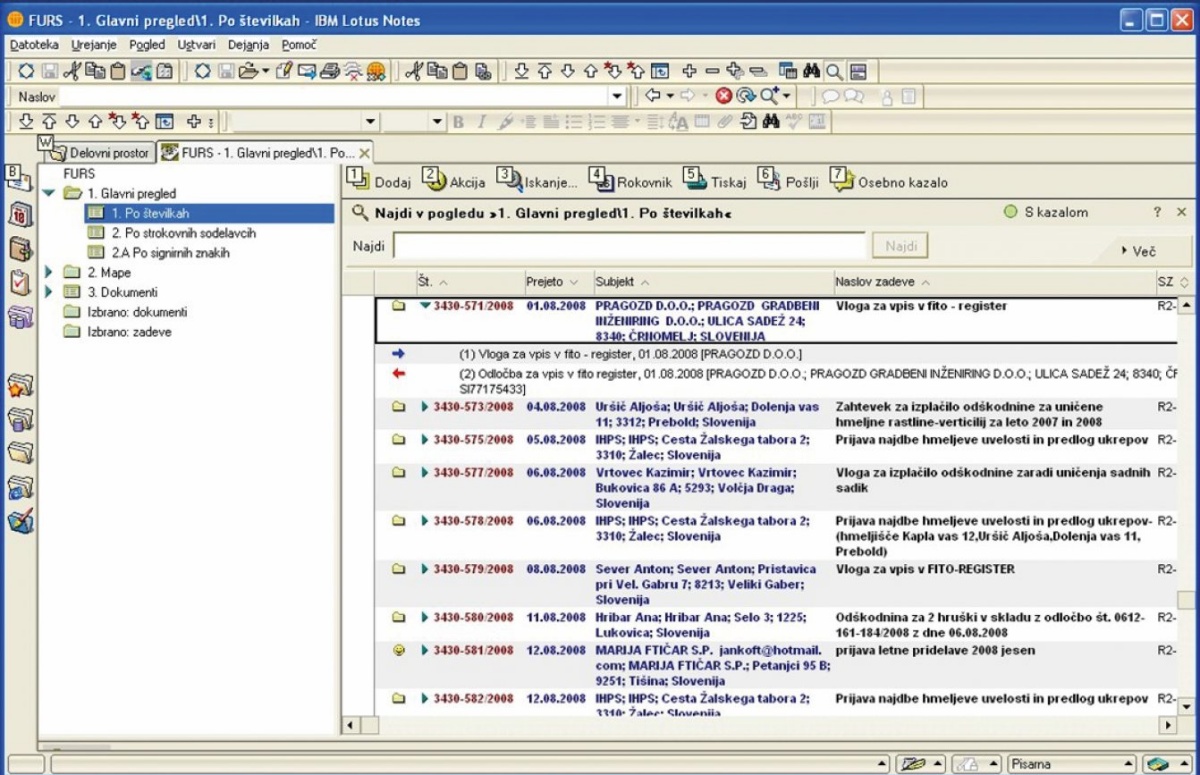Click the Najdi search button
1200x775 pixels.
click(900, 246)
